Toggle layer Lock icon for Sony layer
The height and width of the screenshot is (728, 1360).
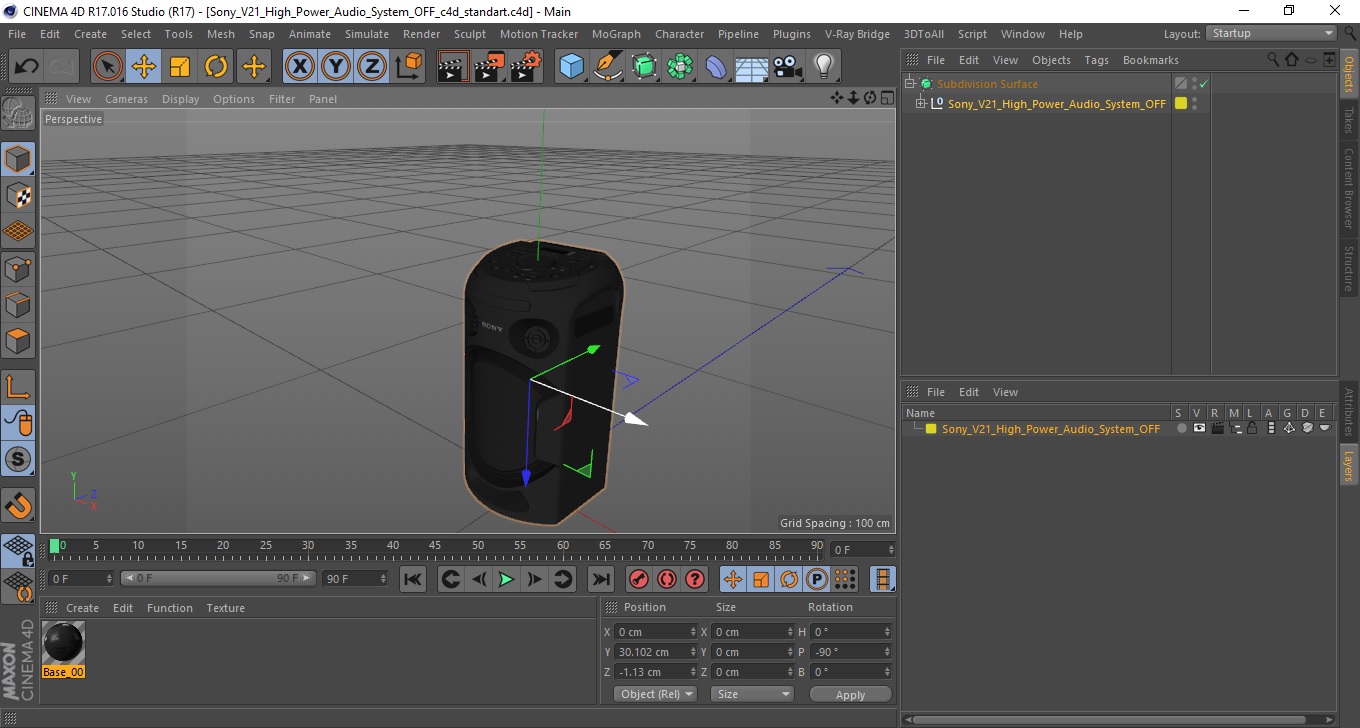pyautogui.click(x=1252, y=428)
